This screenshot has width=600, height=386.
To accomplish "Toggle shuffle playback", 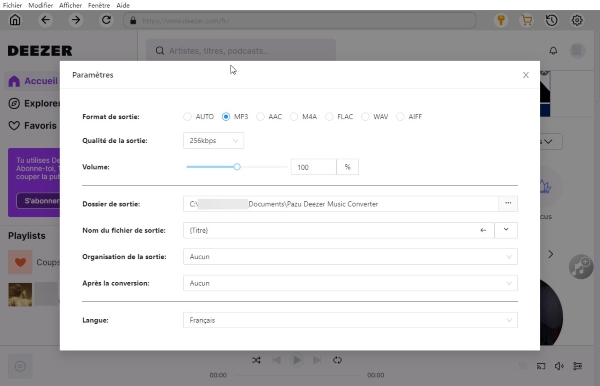I will click(256, 360).
